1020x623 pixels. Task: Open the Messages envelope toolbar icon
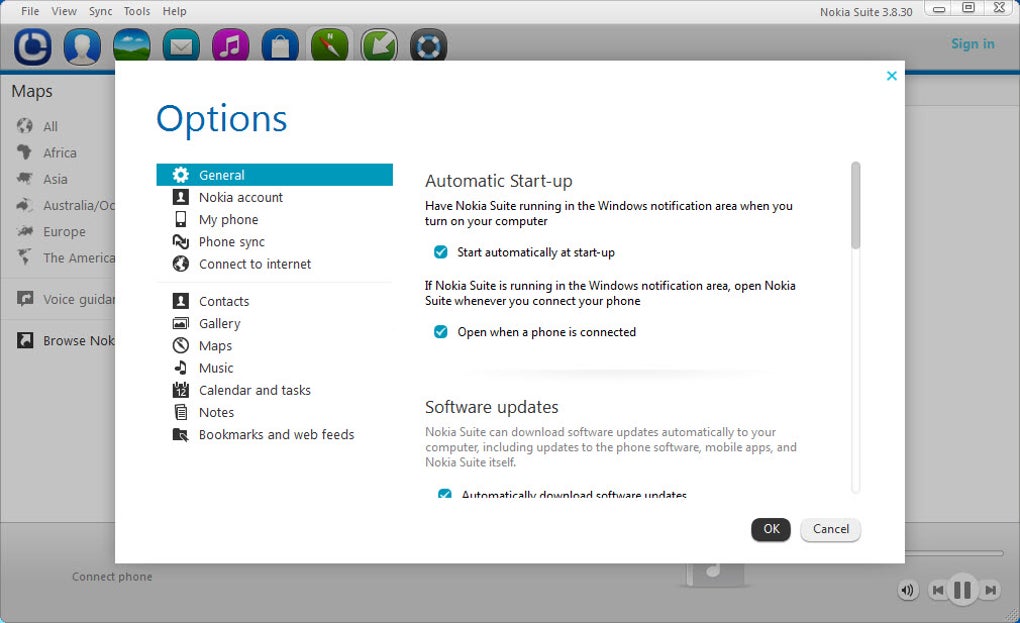point(181,46)
